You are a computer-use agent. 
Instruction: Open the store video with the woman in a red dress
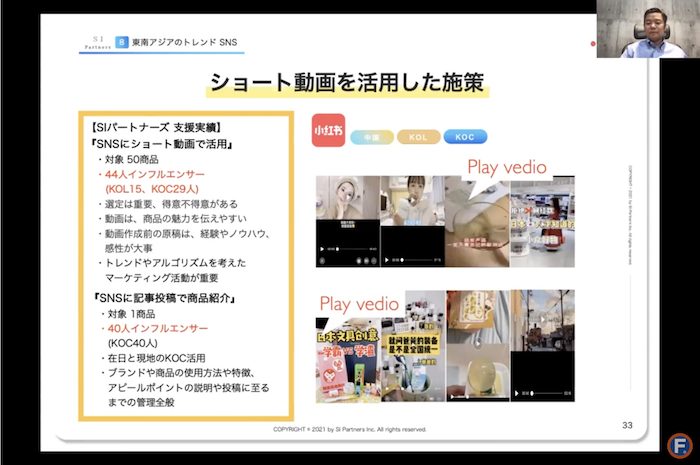click(542, 221)
